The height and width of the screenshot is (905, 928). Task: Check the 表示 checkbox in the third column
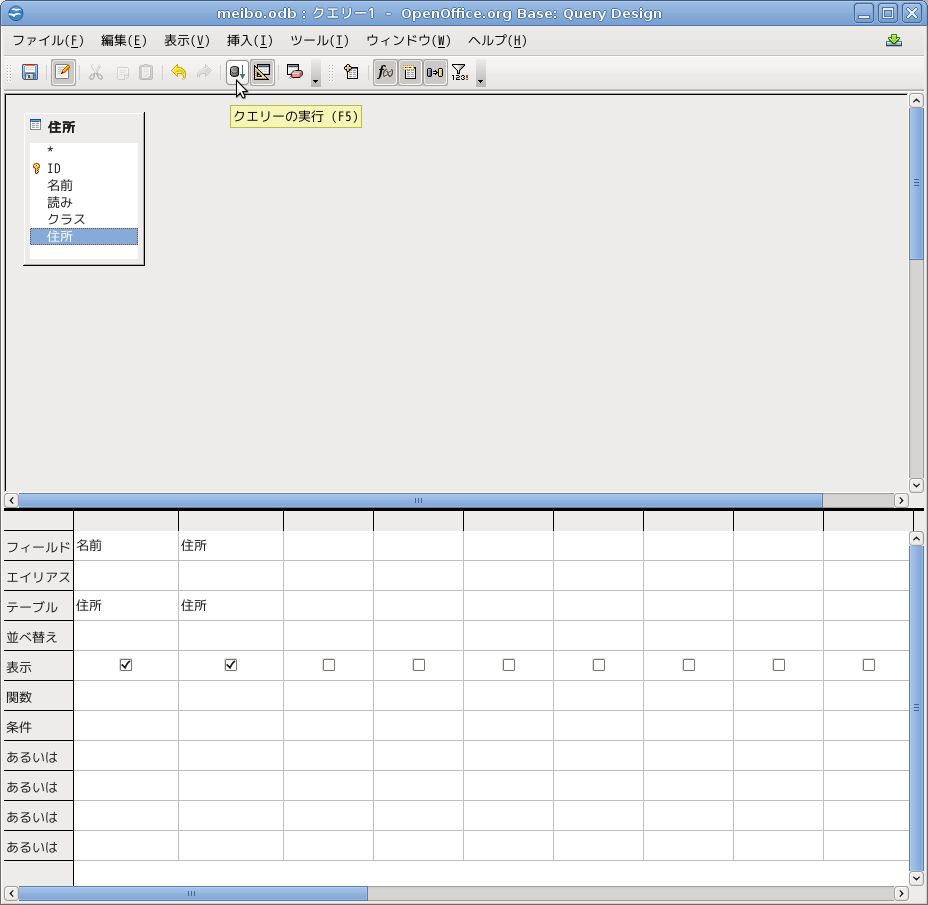[329, 665]
